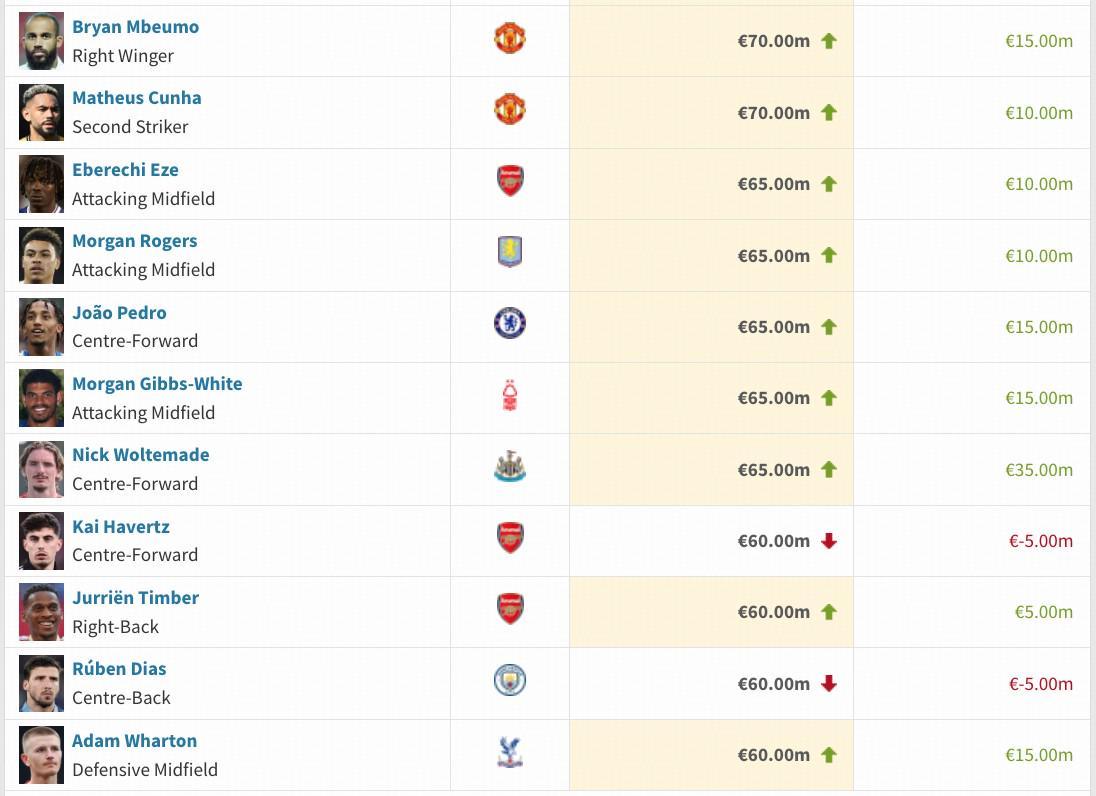Click Manchester City crest beside Rúben Dias
Image resolution: width=1096 pixels, height=796 pixels.
510,681
